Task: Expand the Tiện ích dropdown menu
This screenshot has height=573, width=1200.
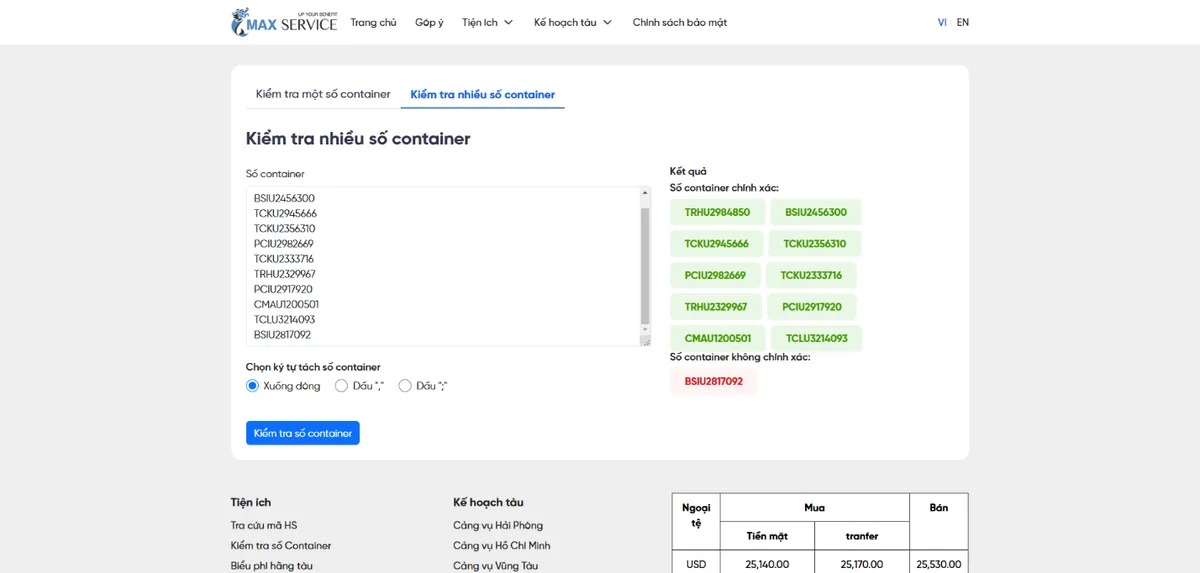Action: (x=487, y=22)
